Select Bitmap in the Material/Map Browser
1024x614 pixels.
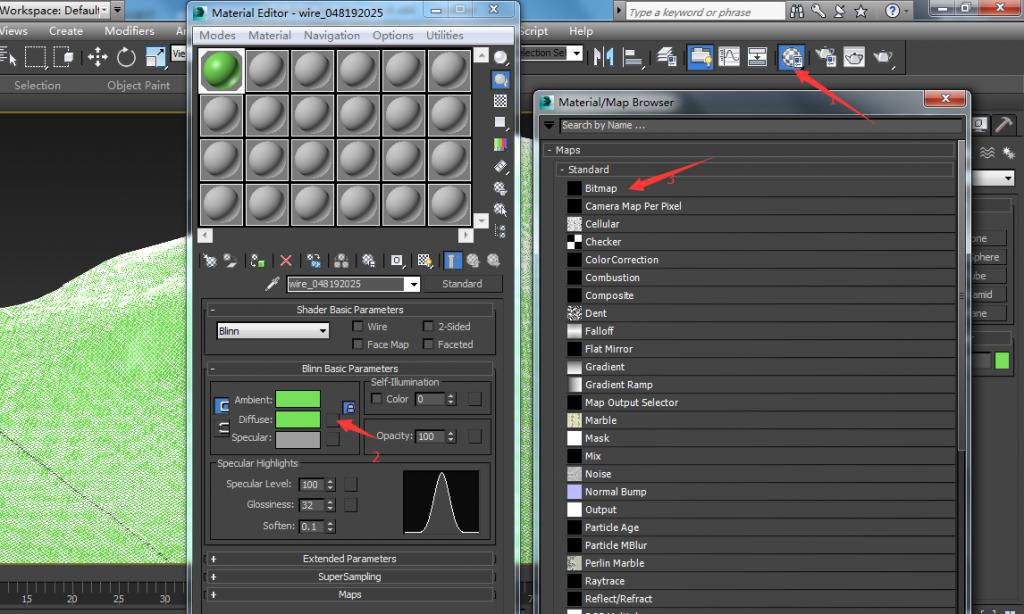click(601, 188)
